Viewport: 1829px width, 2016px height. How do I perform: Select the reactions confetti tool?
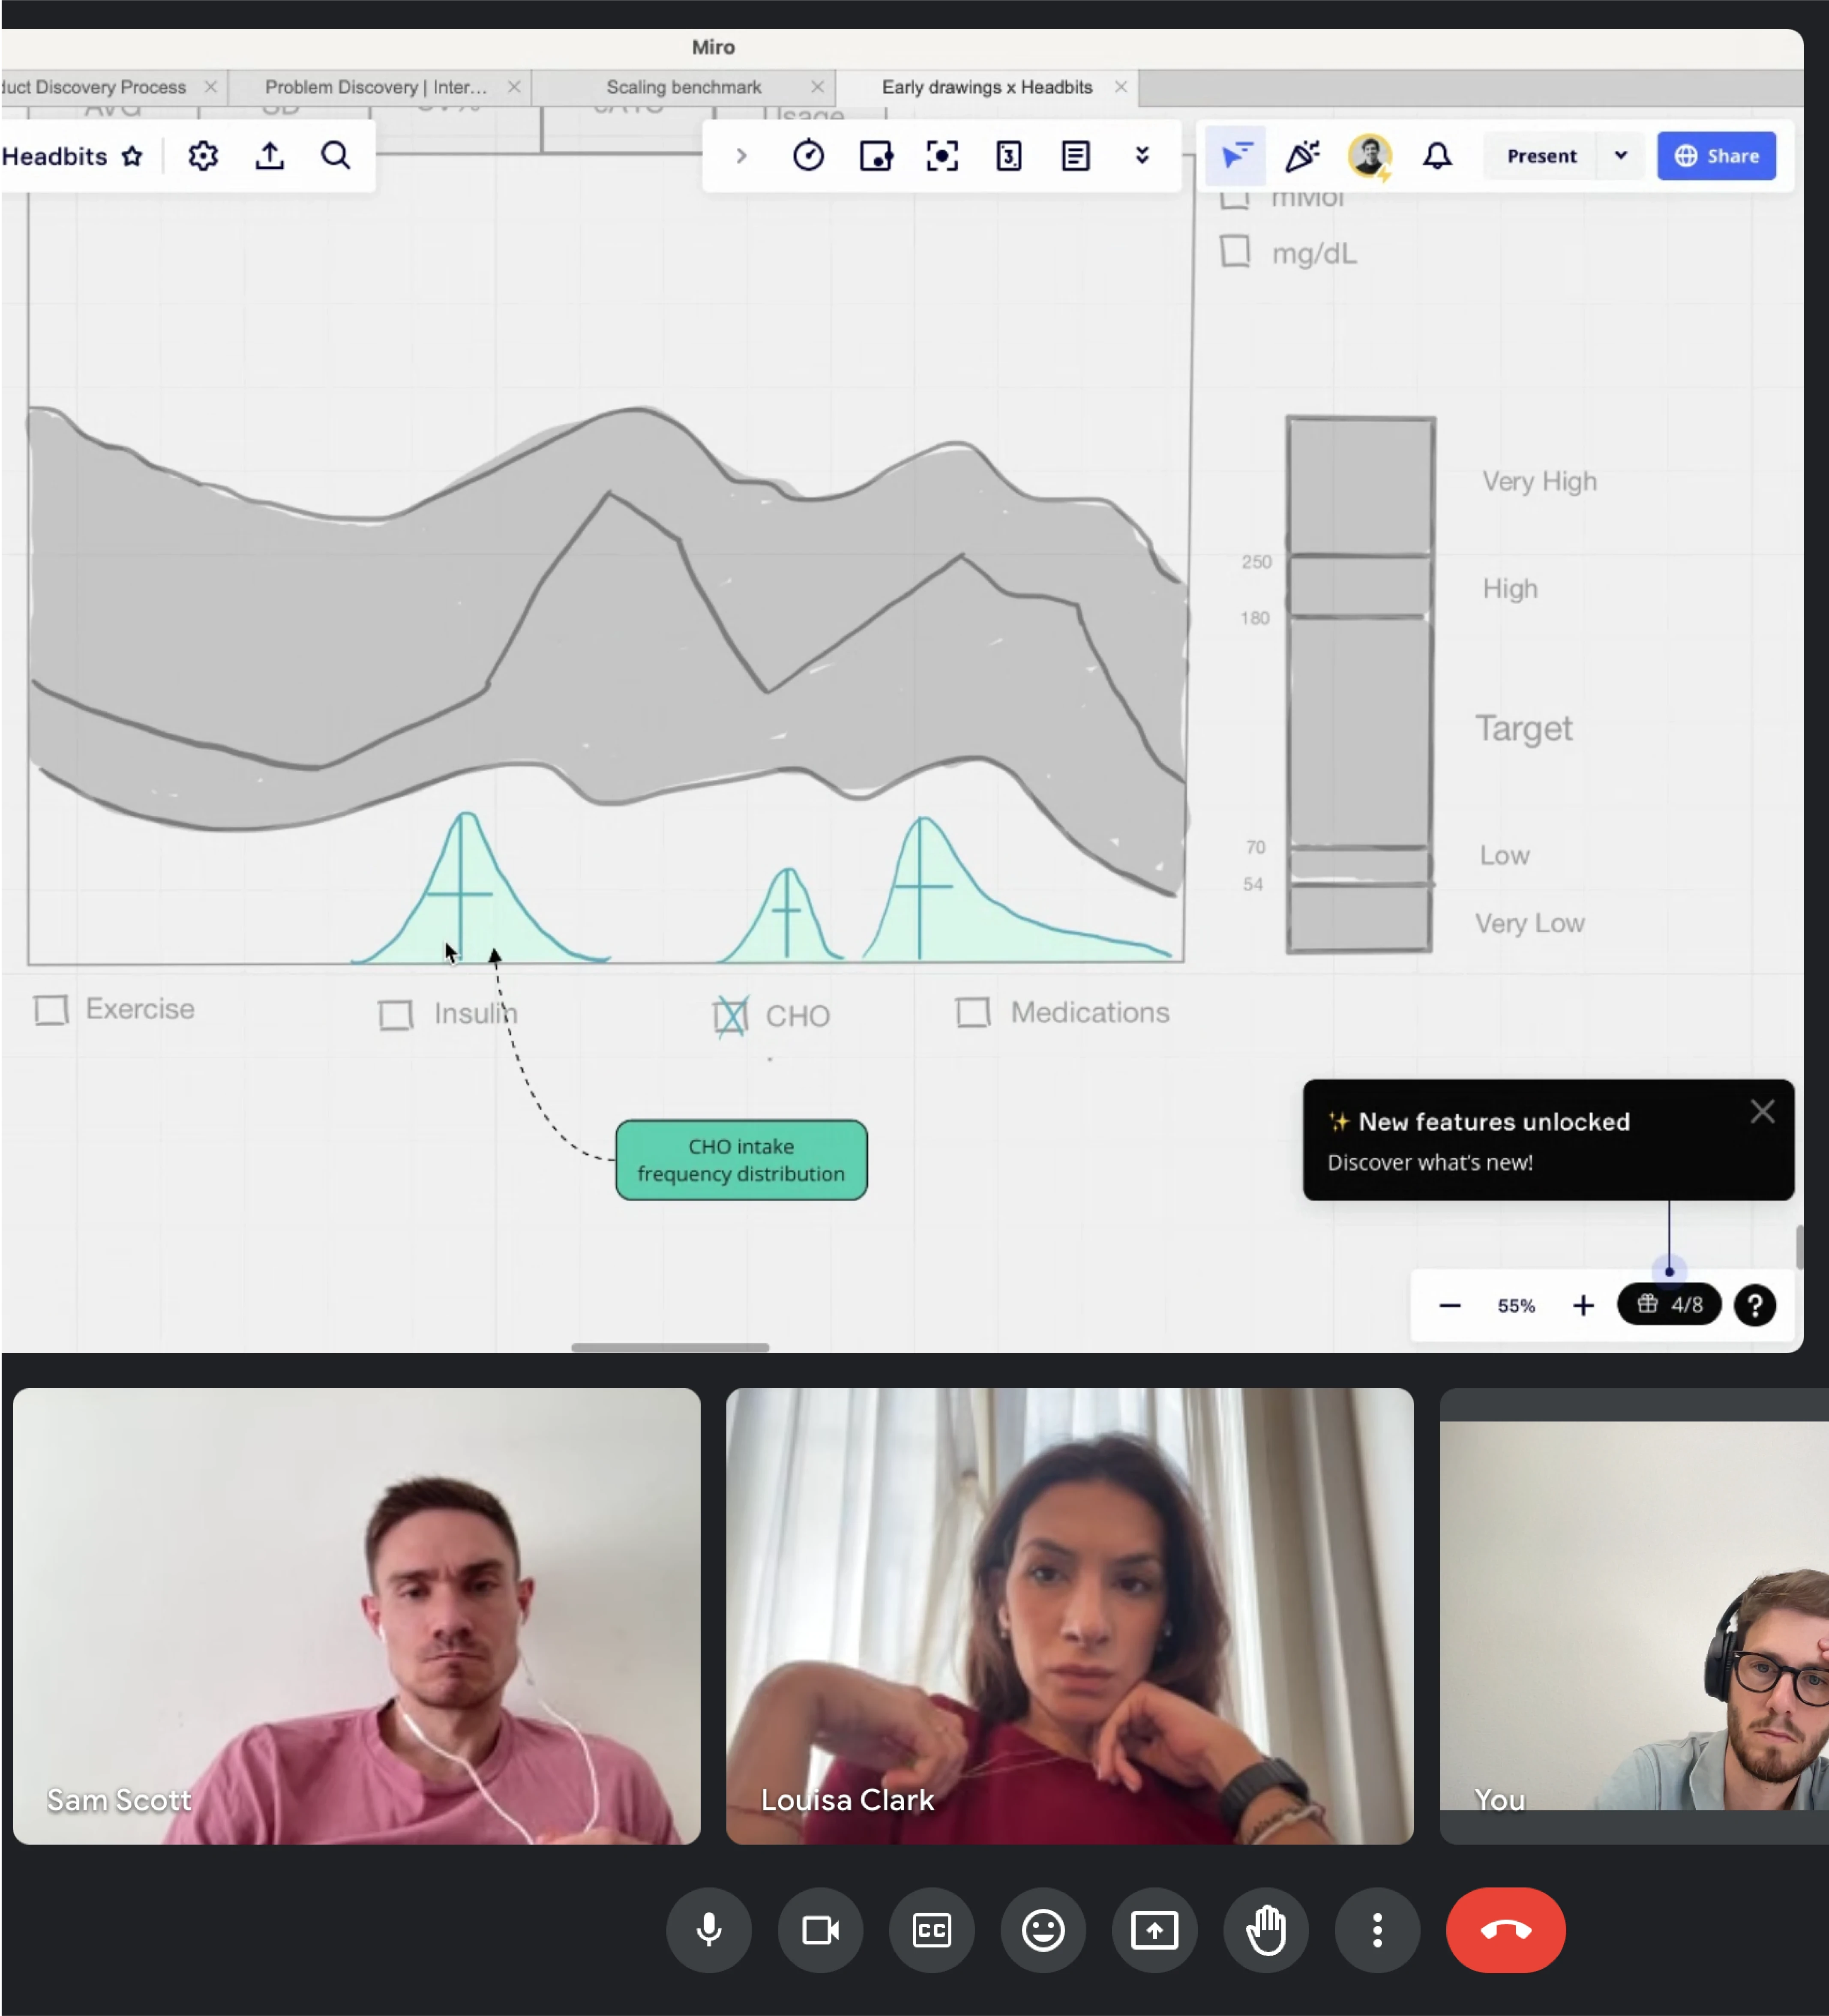click(x=1301, y=155)
